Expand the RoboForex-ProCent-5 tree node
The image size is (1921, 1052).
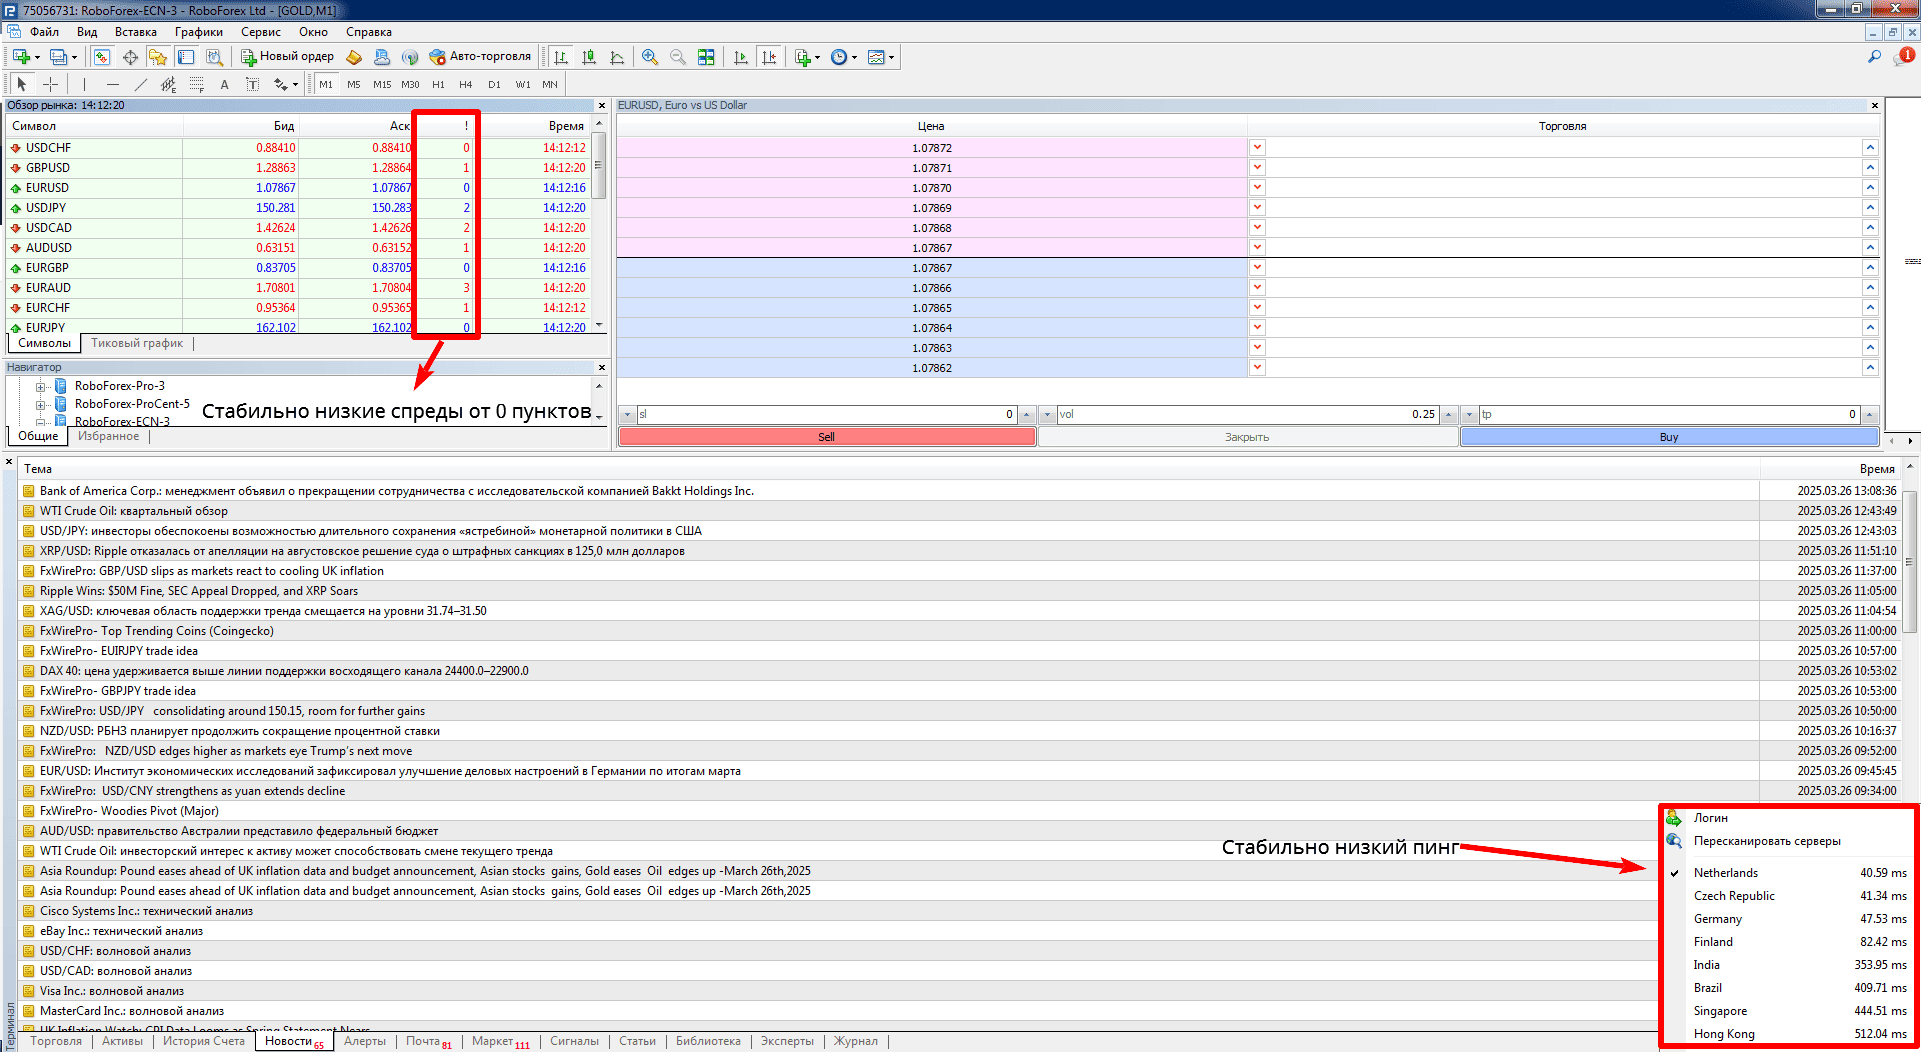click(41, 404)
